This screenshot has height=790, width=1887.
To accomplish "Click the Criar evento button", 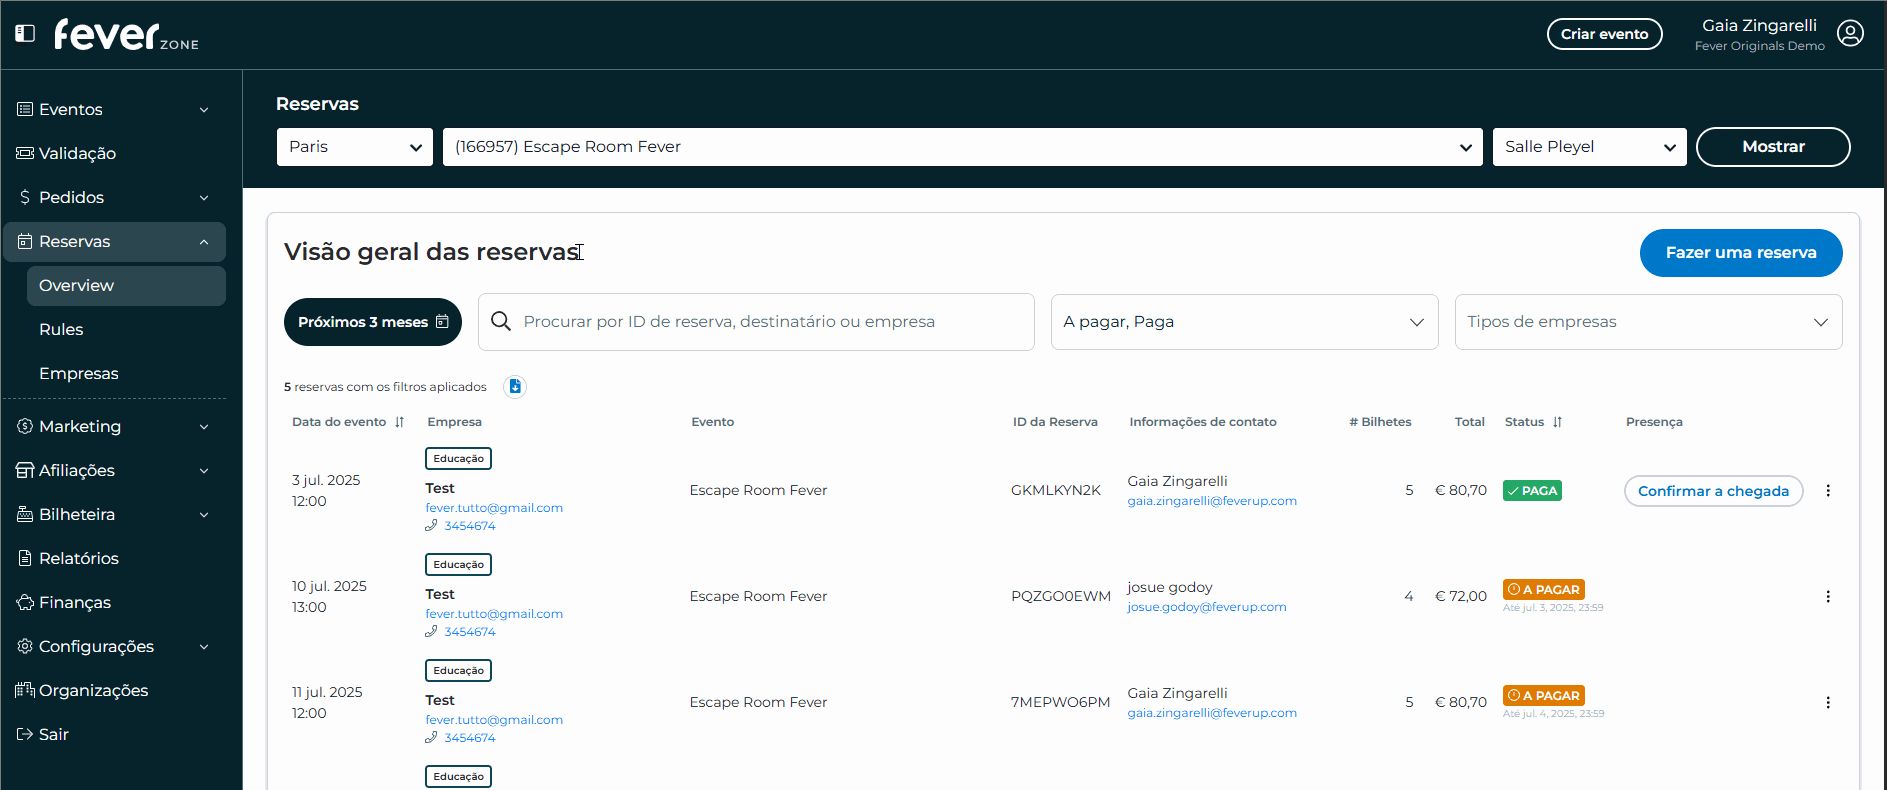I will click(x=1605, y=34).
